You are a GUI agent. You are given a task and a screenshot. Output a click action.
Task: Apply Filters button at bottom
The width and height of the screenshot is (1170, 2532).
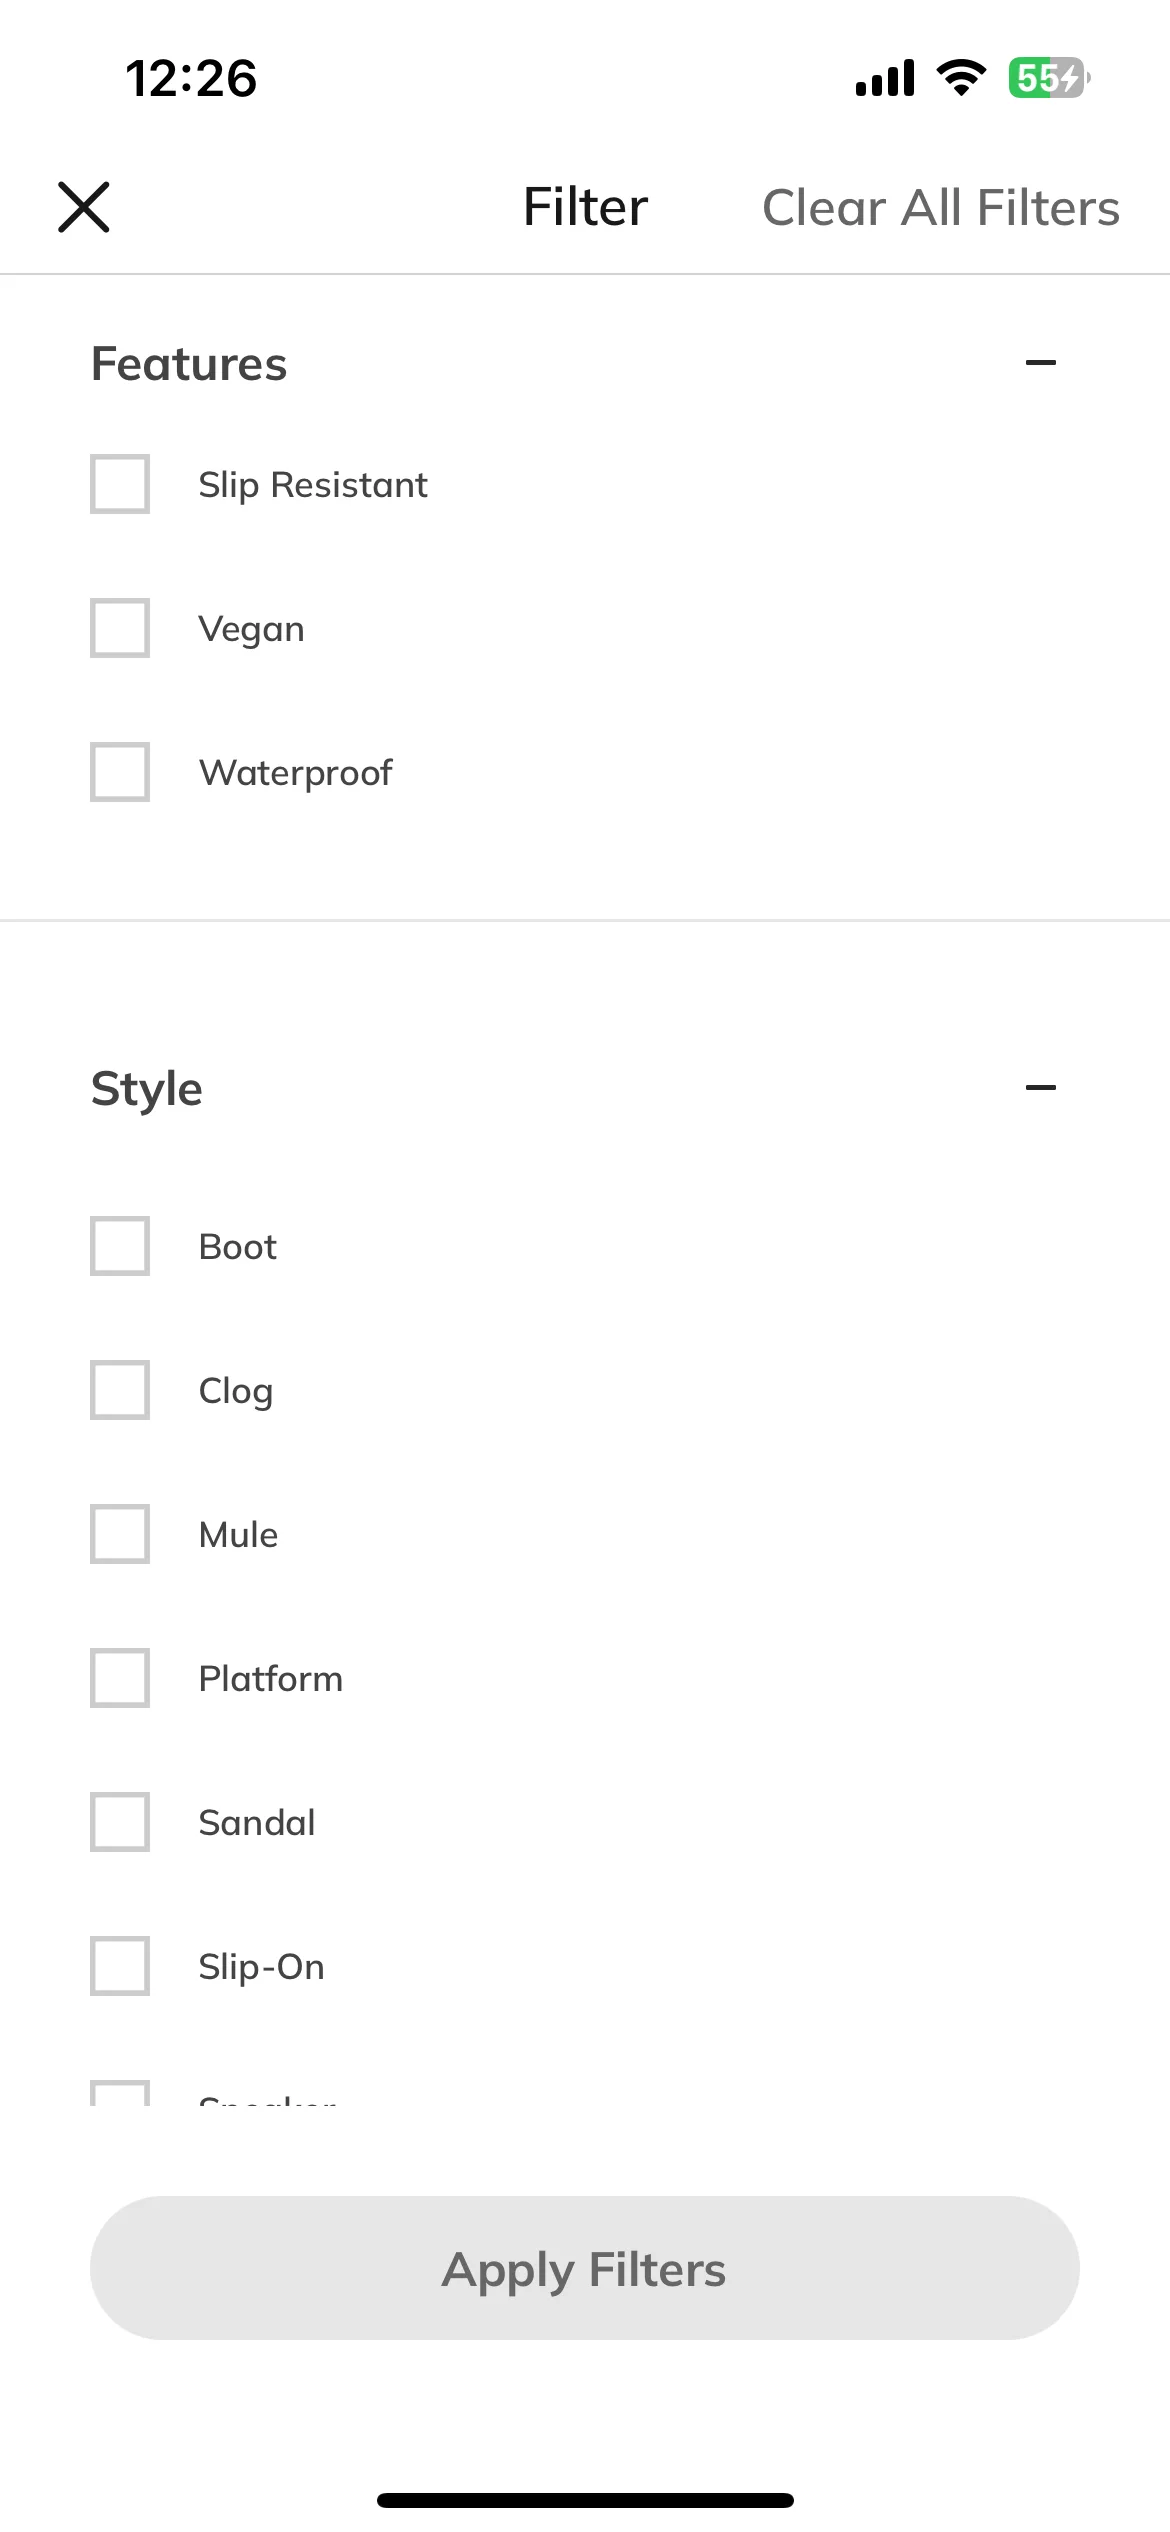(585, 2268)
